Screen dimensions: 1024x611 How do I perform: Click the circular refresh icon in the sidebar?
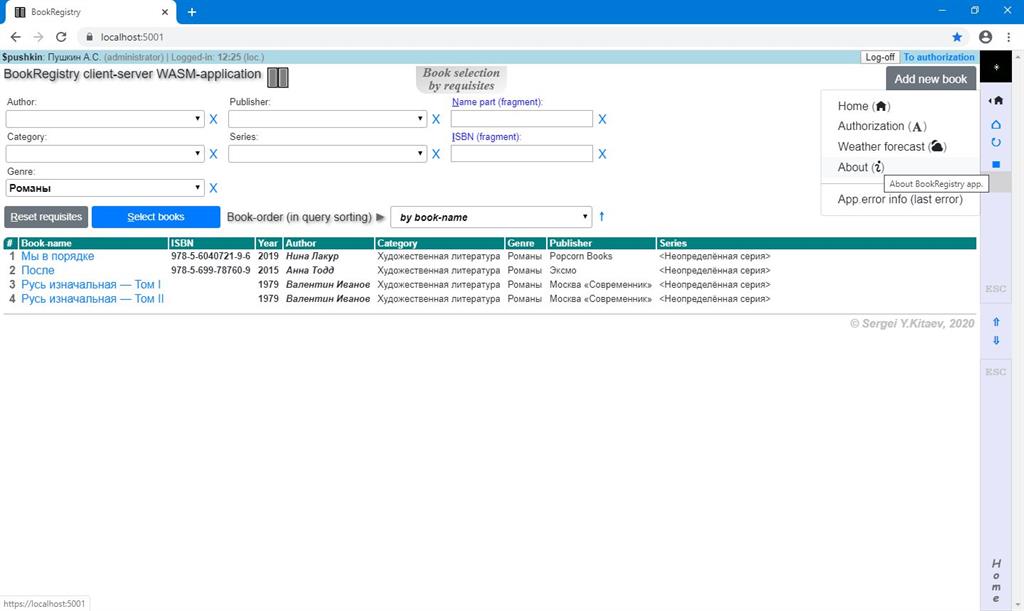[x=996, y=142]
